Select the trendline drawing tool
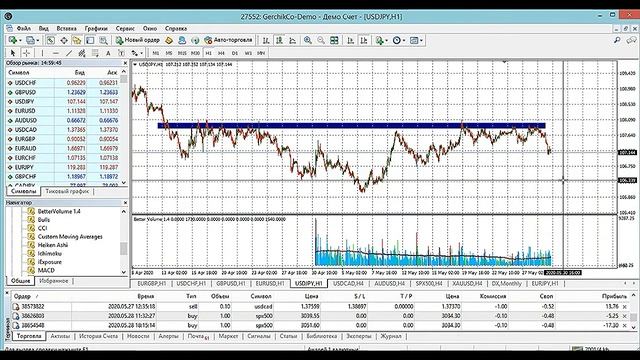 click(x=69, y=53)
